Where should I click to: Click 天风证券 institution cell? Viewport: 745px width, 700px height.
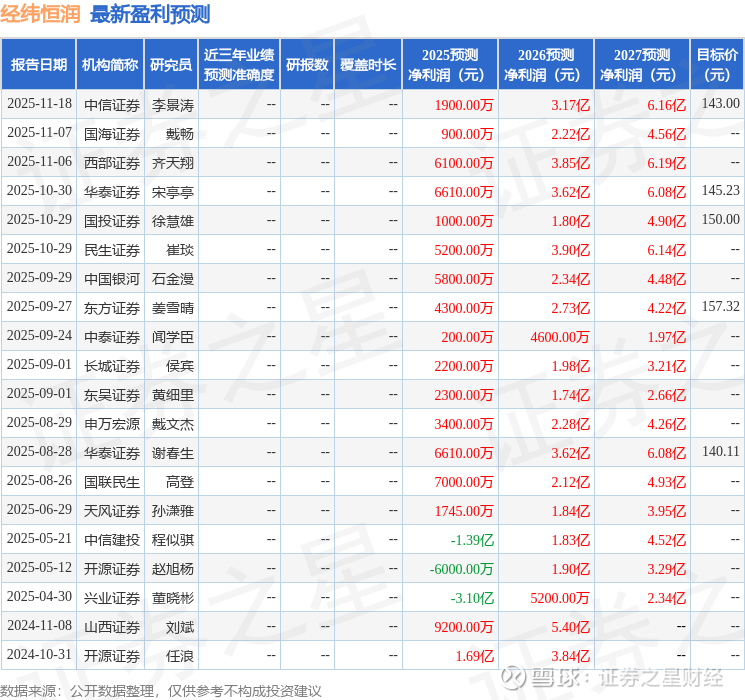[x=112, y=511]
